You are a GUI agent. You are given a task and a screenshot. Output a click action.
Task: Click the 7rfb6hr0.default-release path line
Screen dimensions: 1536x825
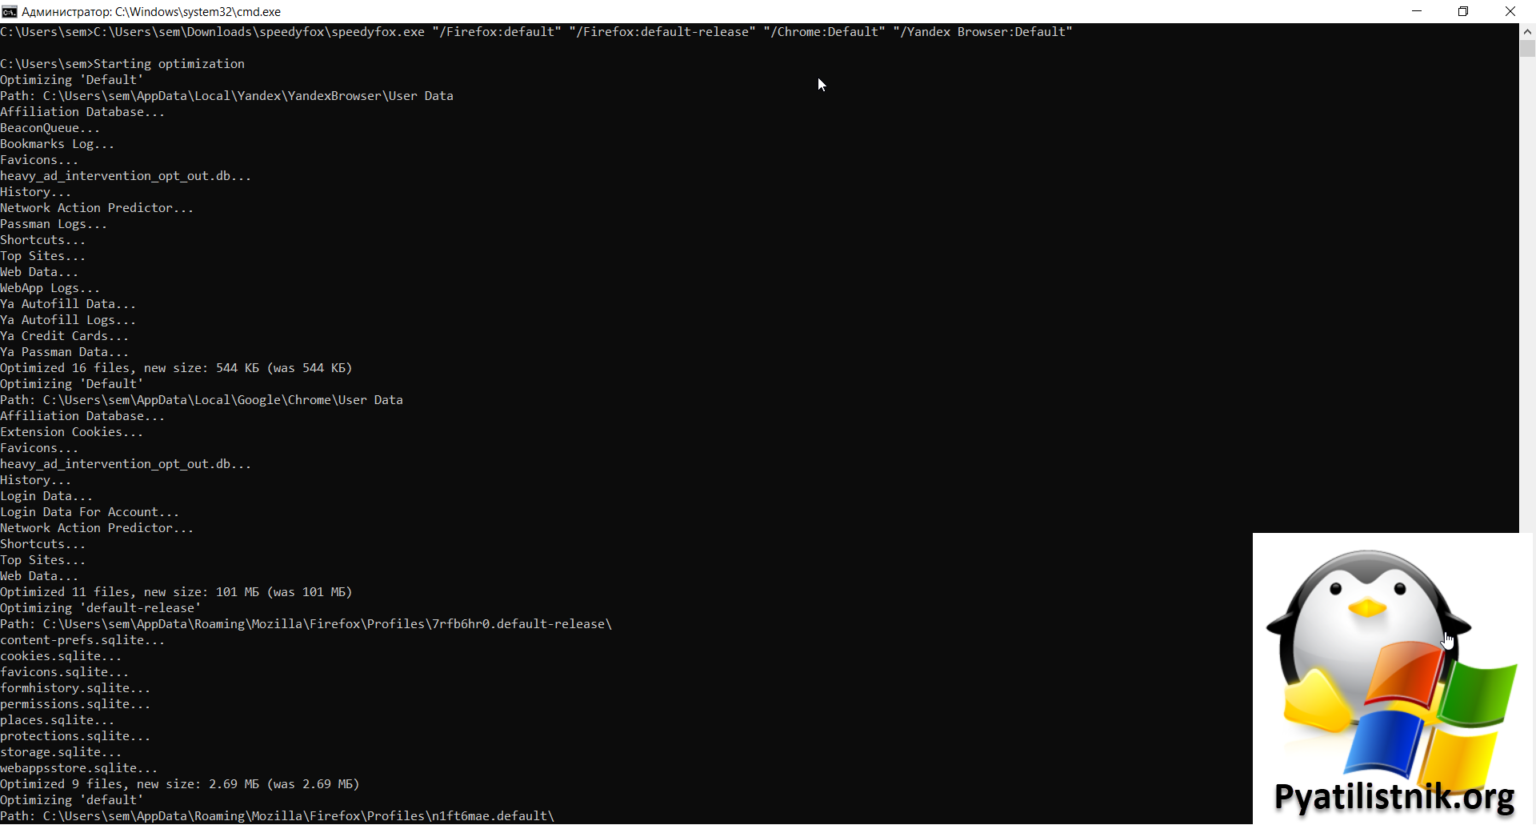[306, 624]
